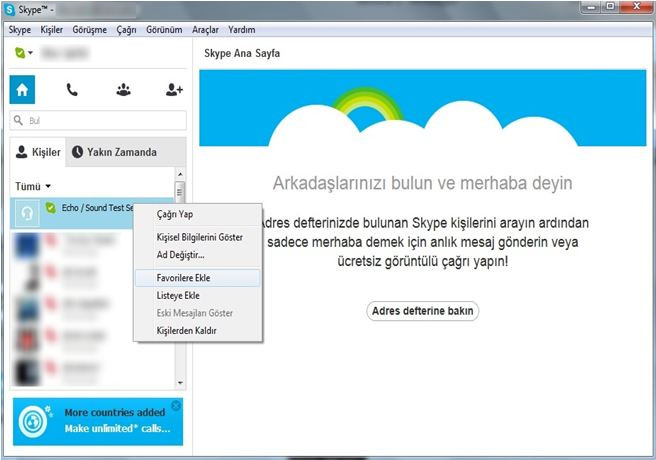
Task: Open the Görünüm menu
Action: click(x=164, y=30)
